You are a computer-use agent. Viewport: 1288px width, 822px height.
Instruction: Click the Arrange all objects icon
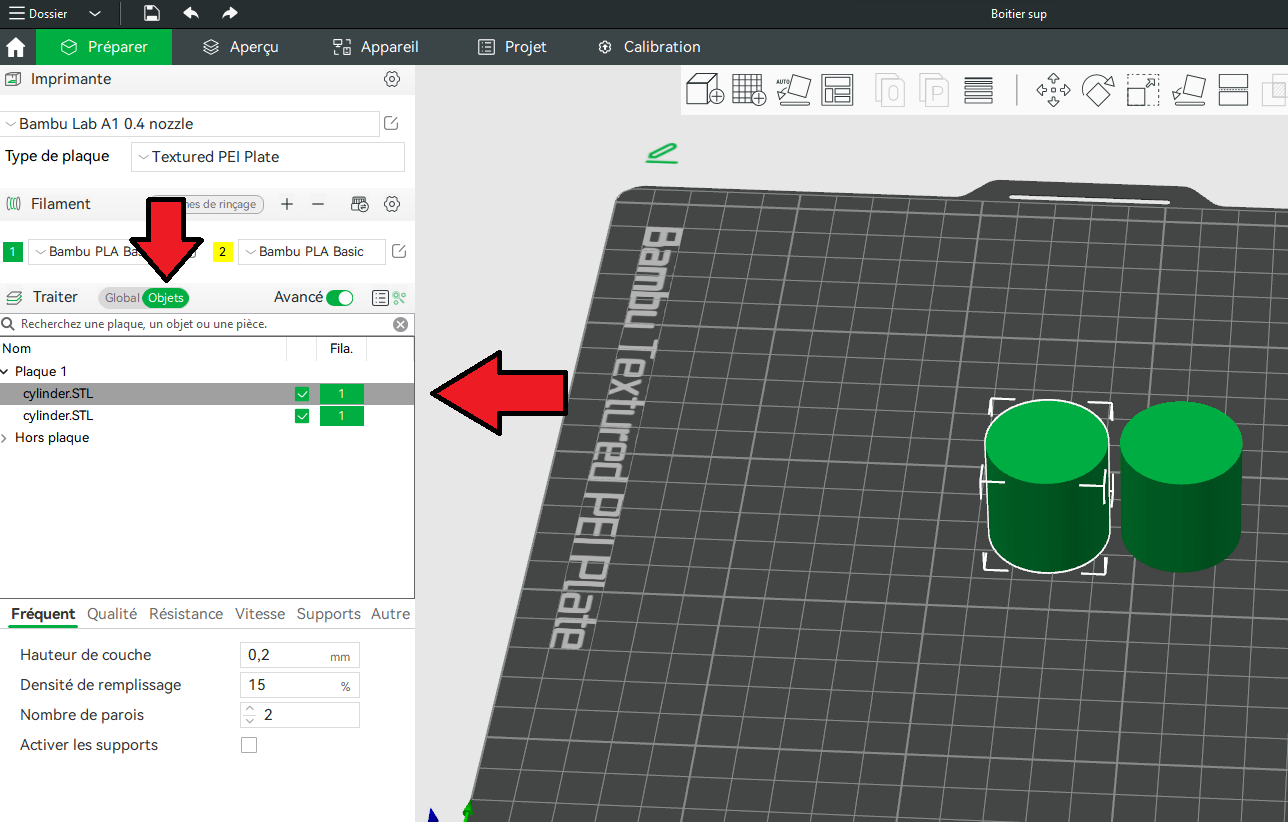(837, 90)
